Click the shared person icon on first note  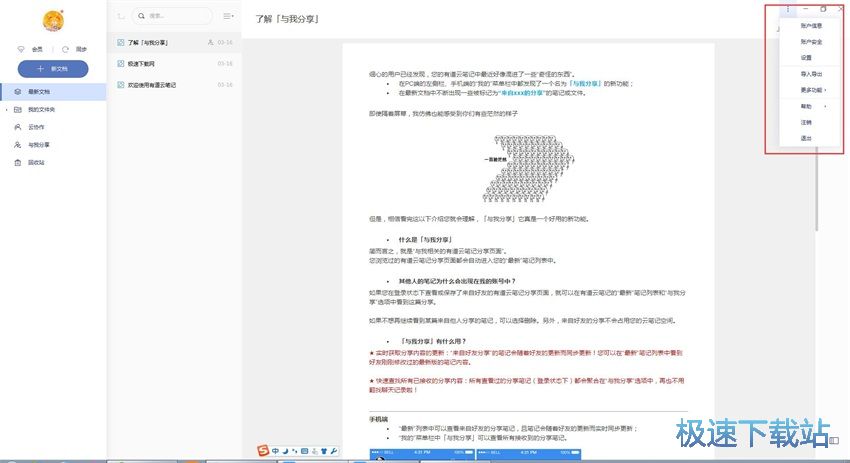click(x=210, y=42)
